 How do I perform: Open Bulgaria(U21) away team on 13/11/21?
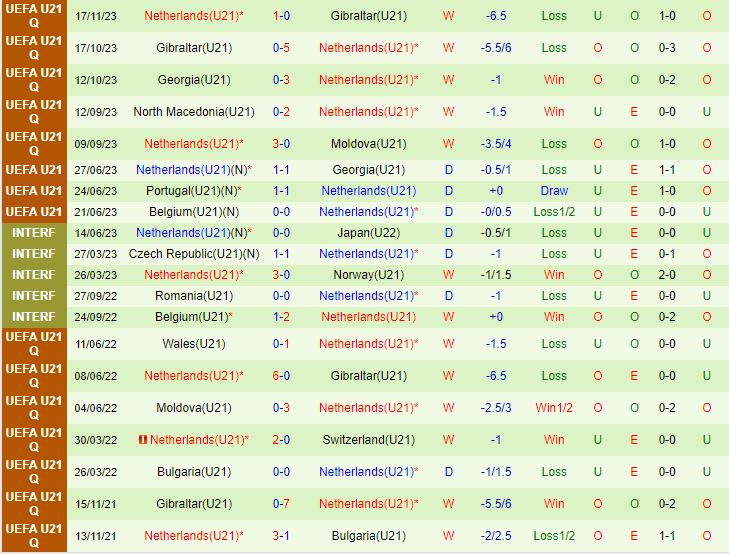coord(369,536)
